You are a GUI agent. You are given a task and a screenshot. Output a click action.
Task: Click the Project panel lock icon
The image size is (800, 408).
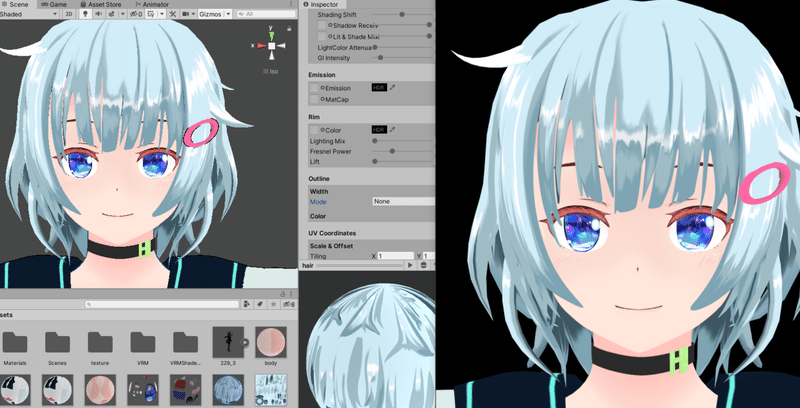pyautogui.click(x=282, y=294)
